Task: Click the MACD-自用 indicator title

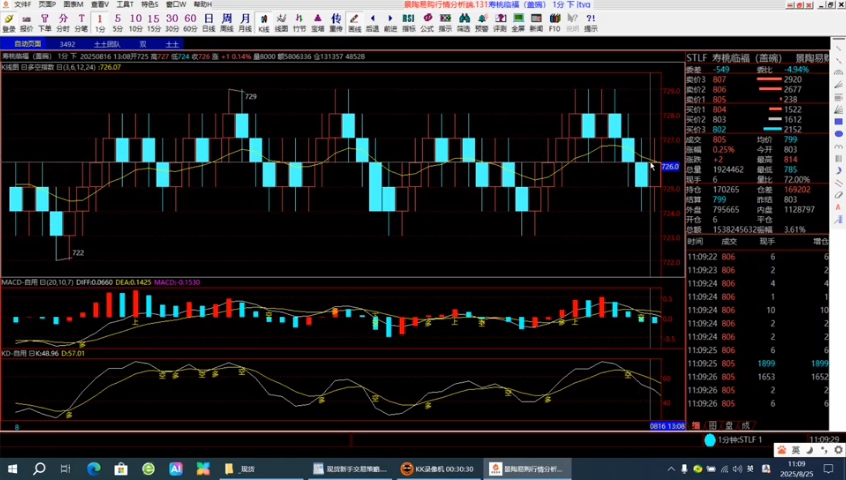Action: coord(19,282)
